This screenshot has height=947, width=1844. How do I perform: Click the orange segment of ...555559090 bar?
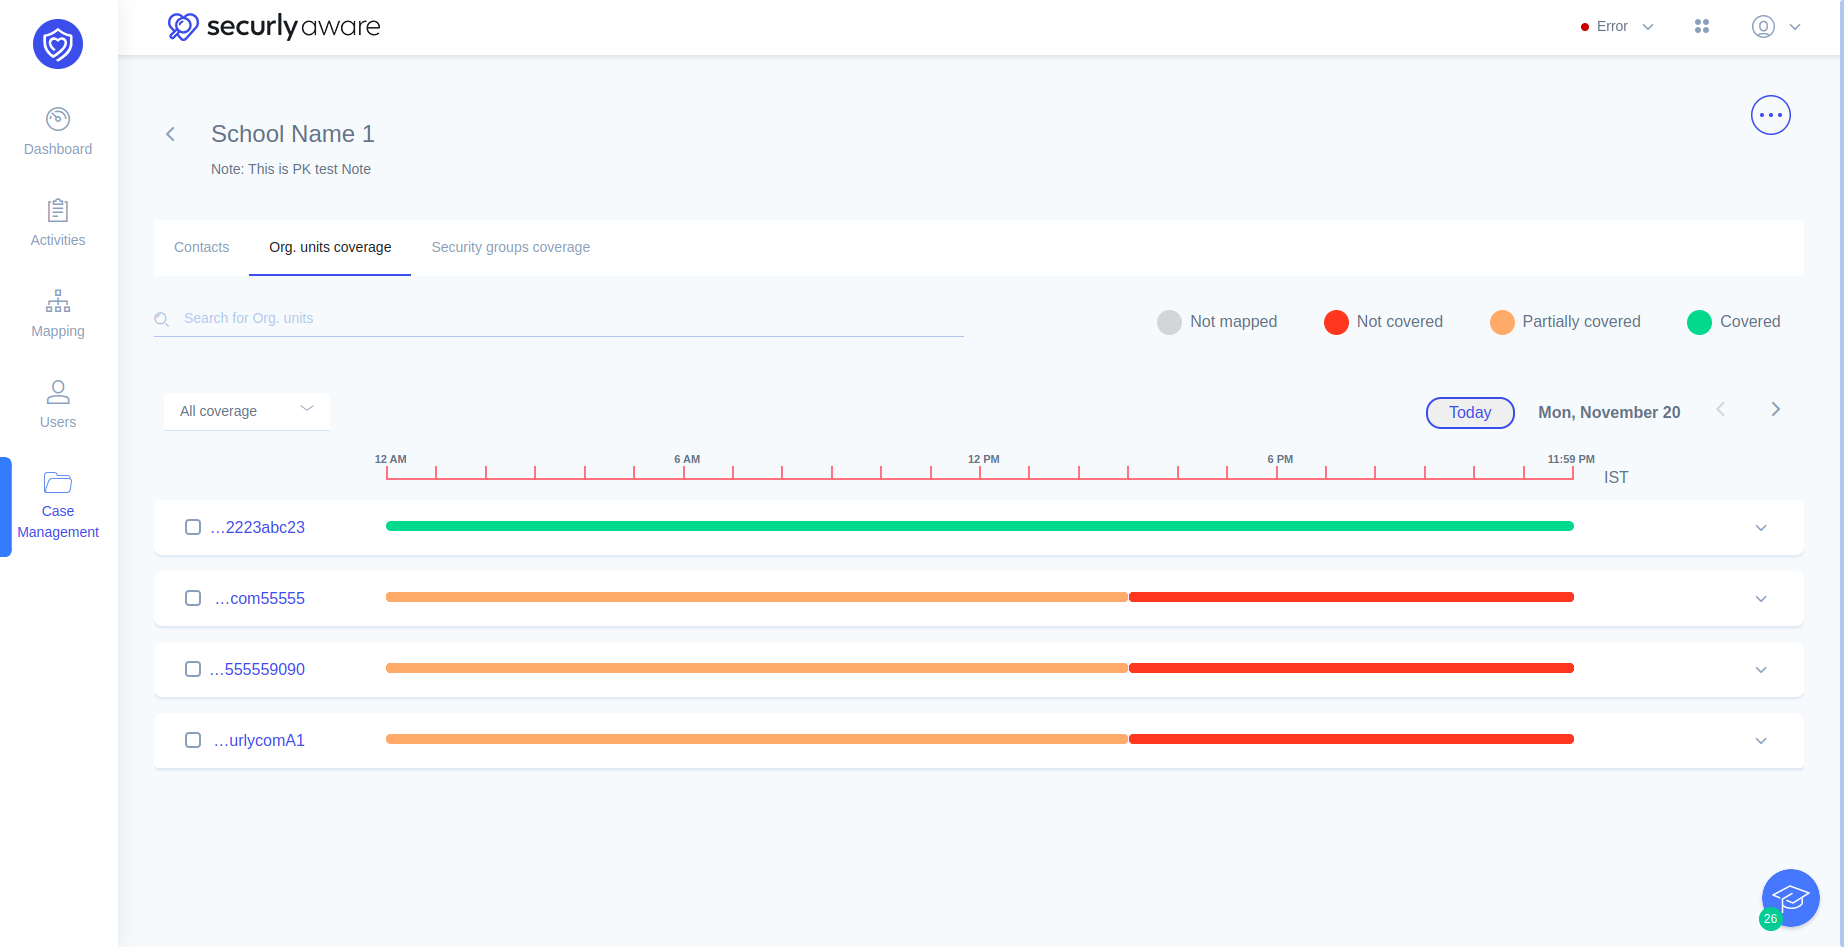(x=757, y=668)
